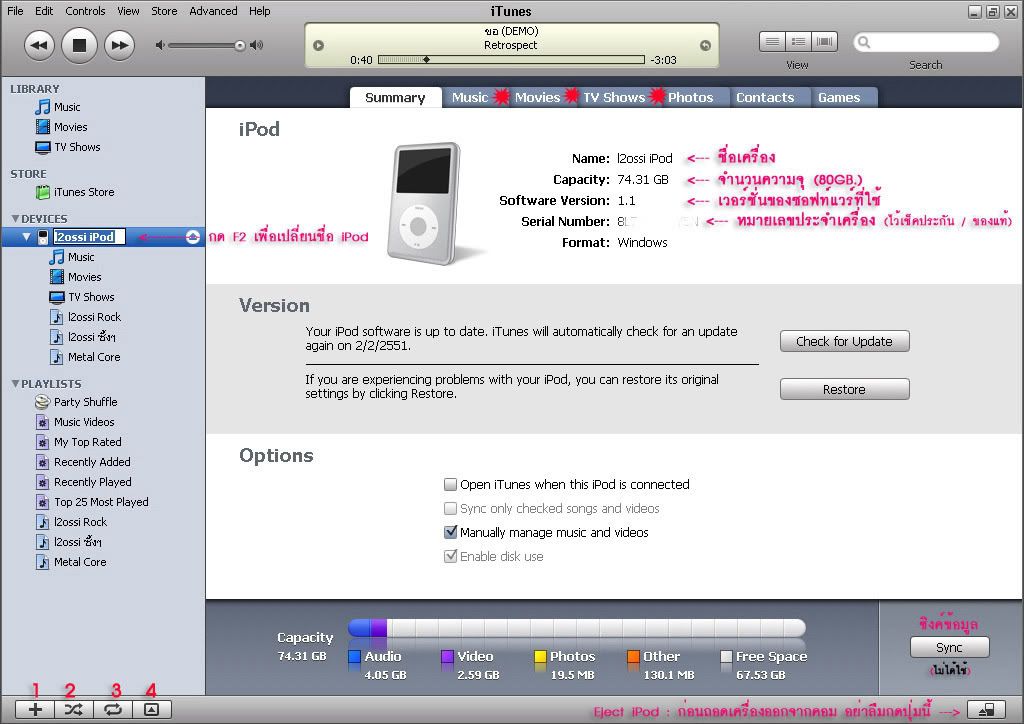Image resolution: width=1024 pixels, height=724 pixels.
Task: Toggle the Enable disk use checkbox
Action: 450,556
